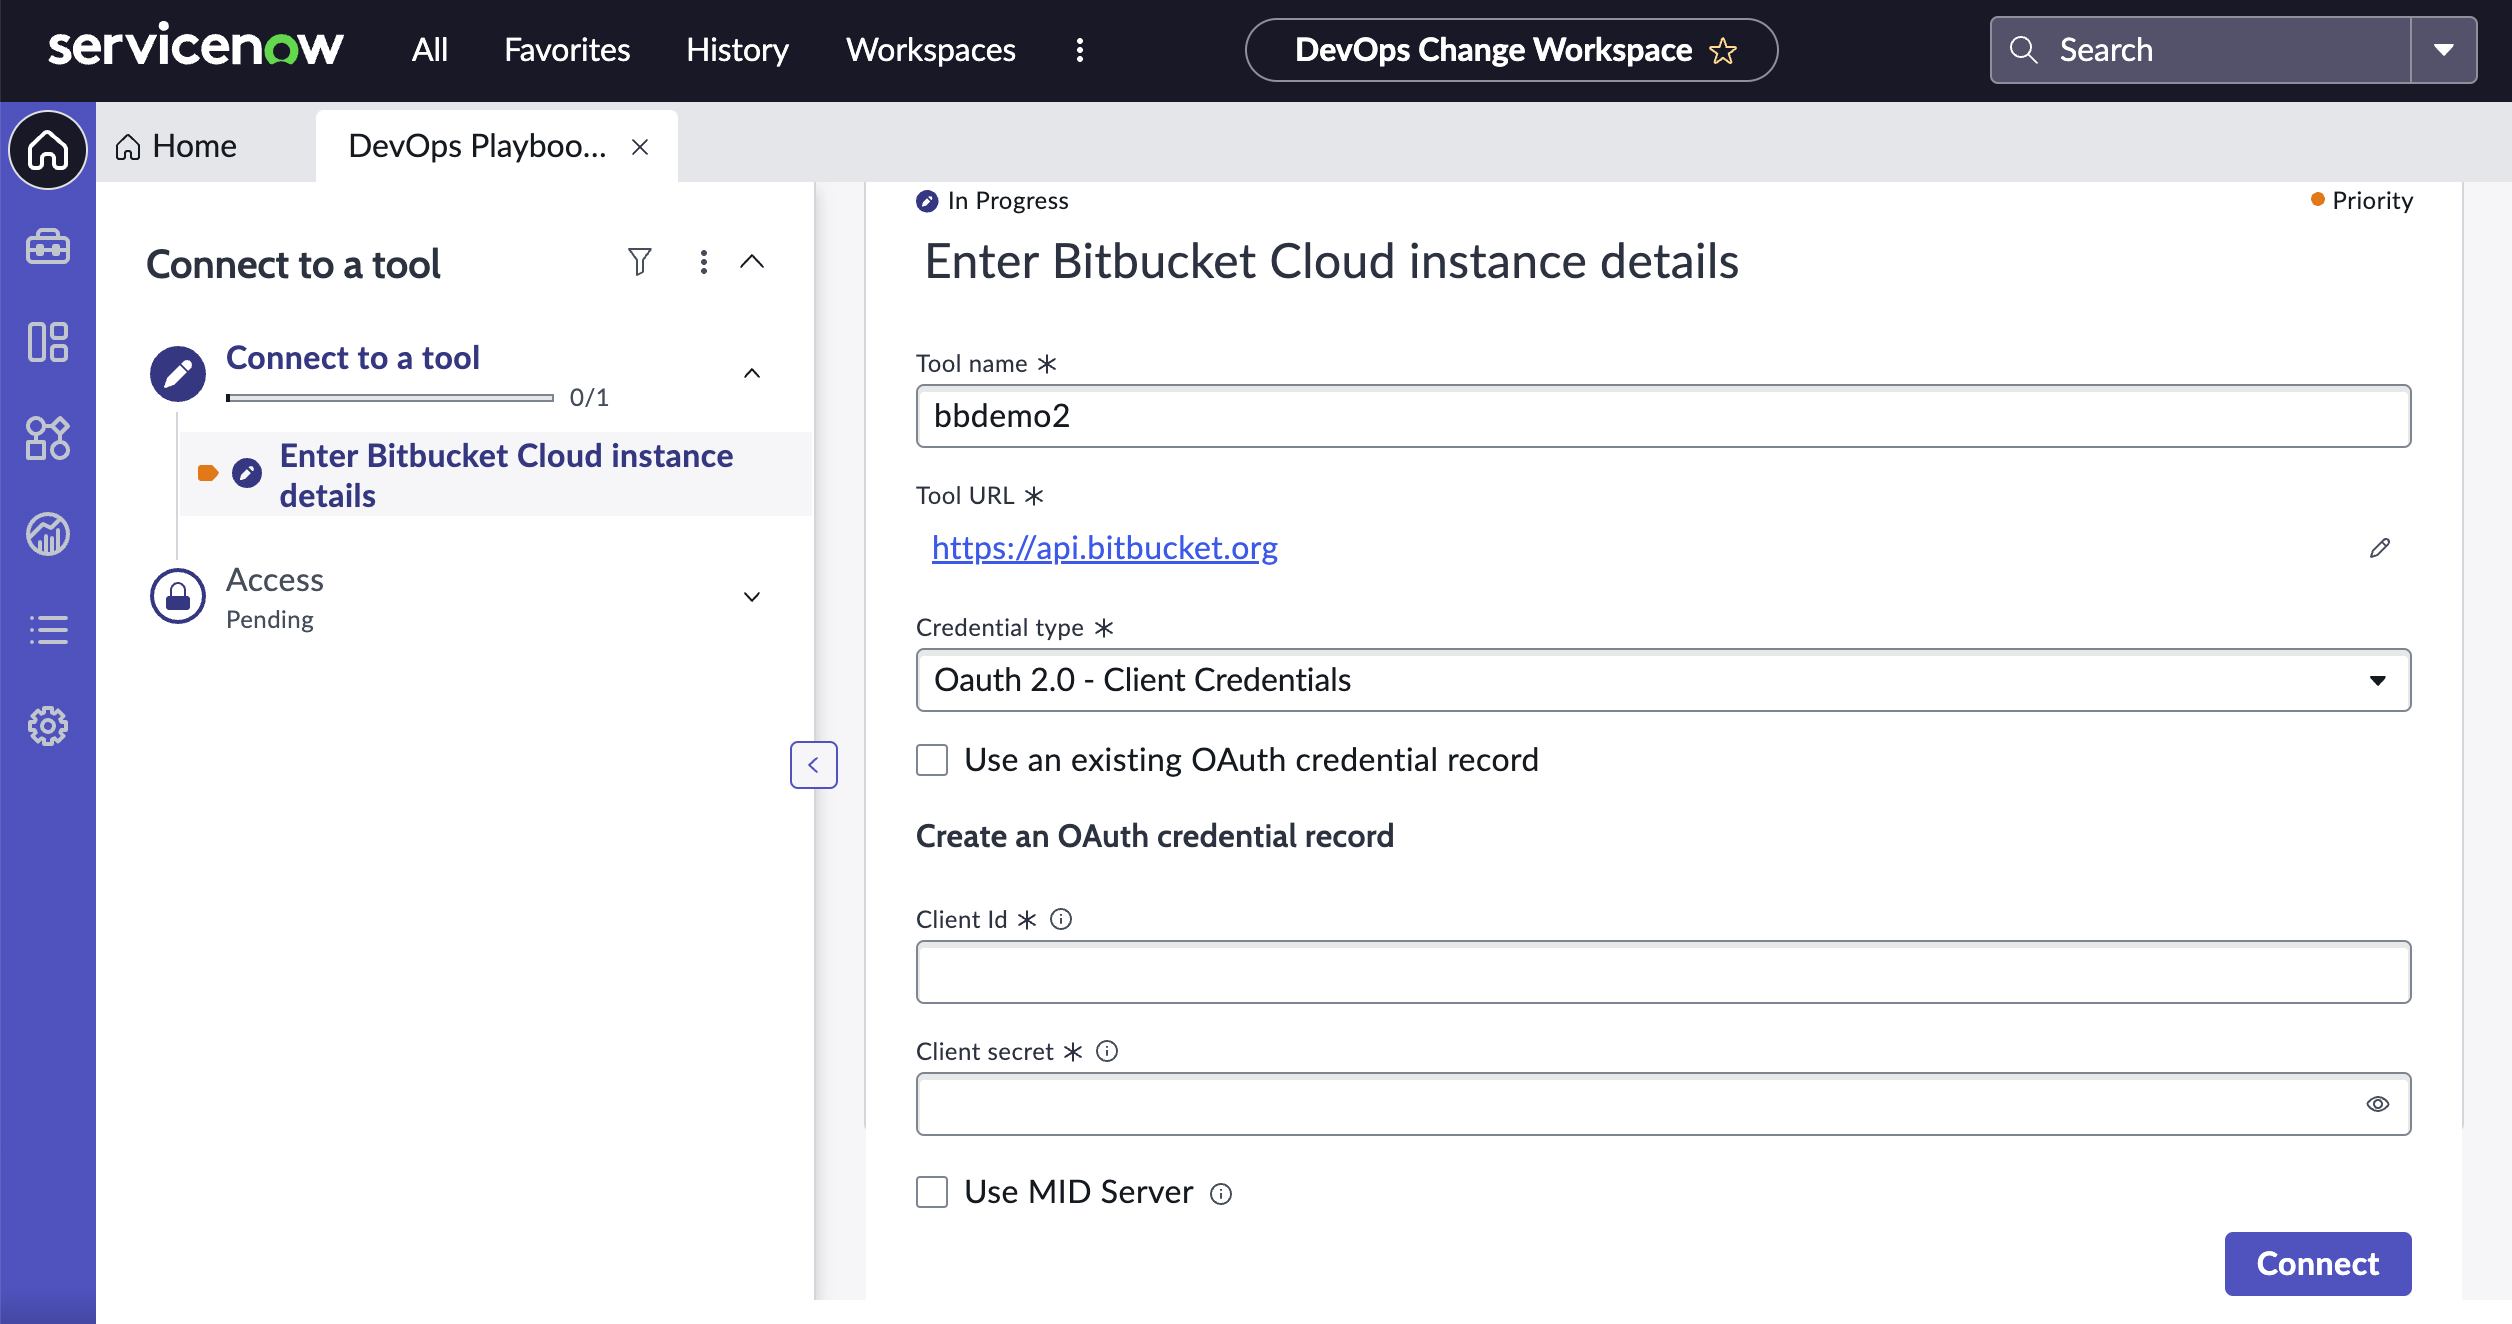The width and height of the screenshot is (2512, 1324).
Task: Enable the Use MID Server checkbox
Action: point(932,1192)
